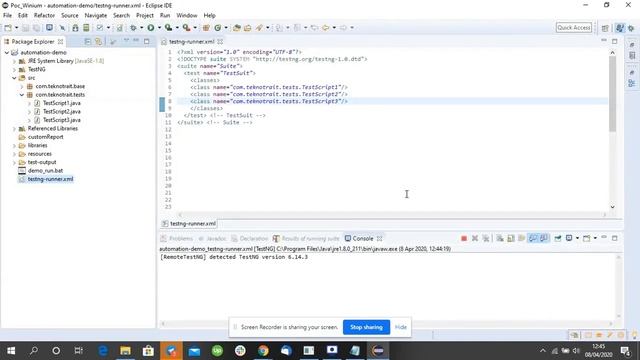The image size is (640, 360).
Task: Collapse the src folder node
Action: pos(14,78)
